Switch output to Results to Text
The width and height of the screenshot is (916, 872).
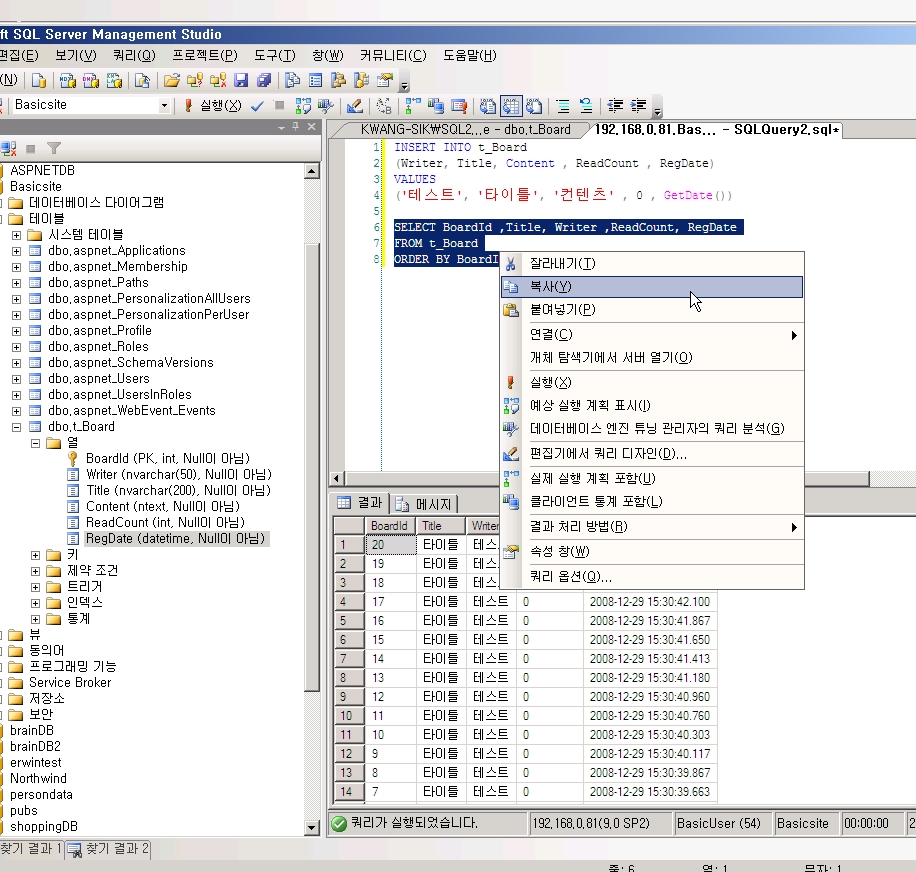point(488,106)
